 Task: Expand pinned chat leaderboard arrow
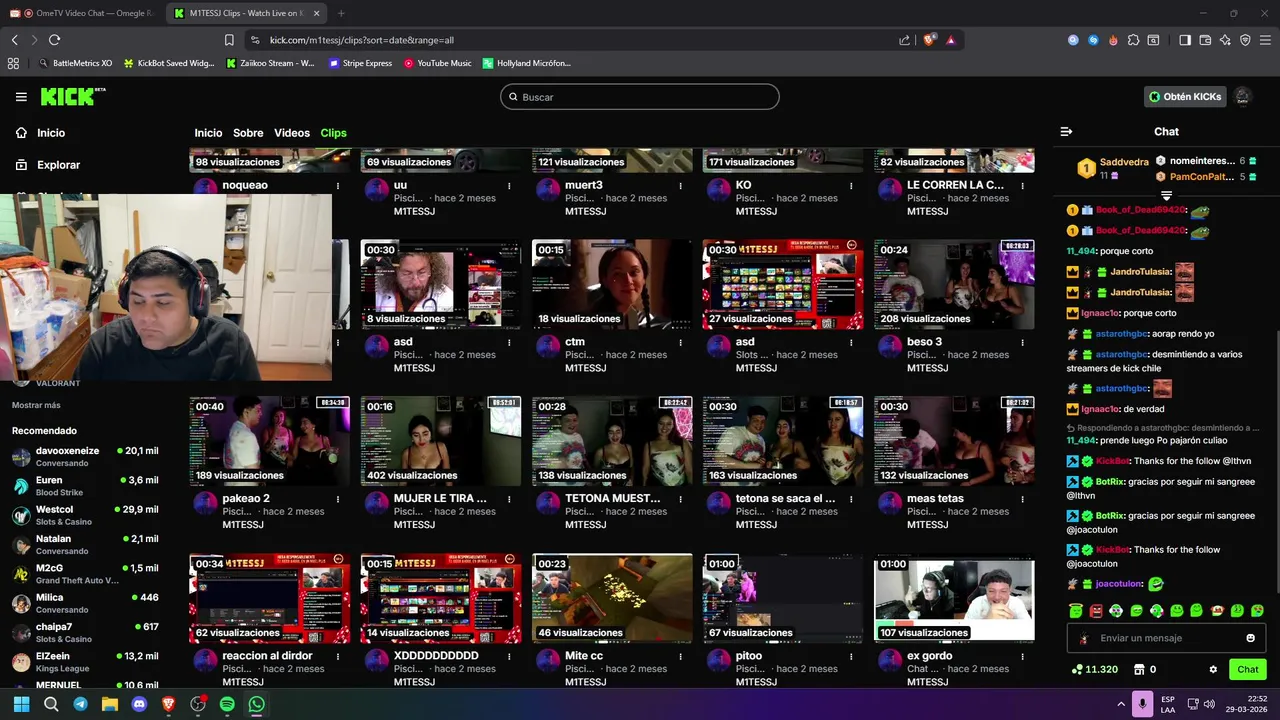click(x=1166, y=196)
